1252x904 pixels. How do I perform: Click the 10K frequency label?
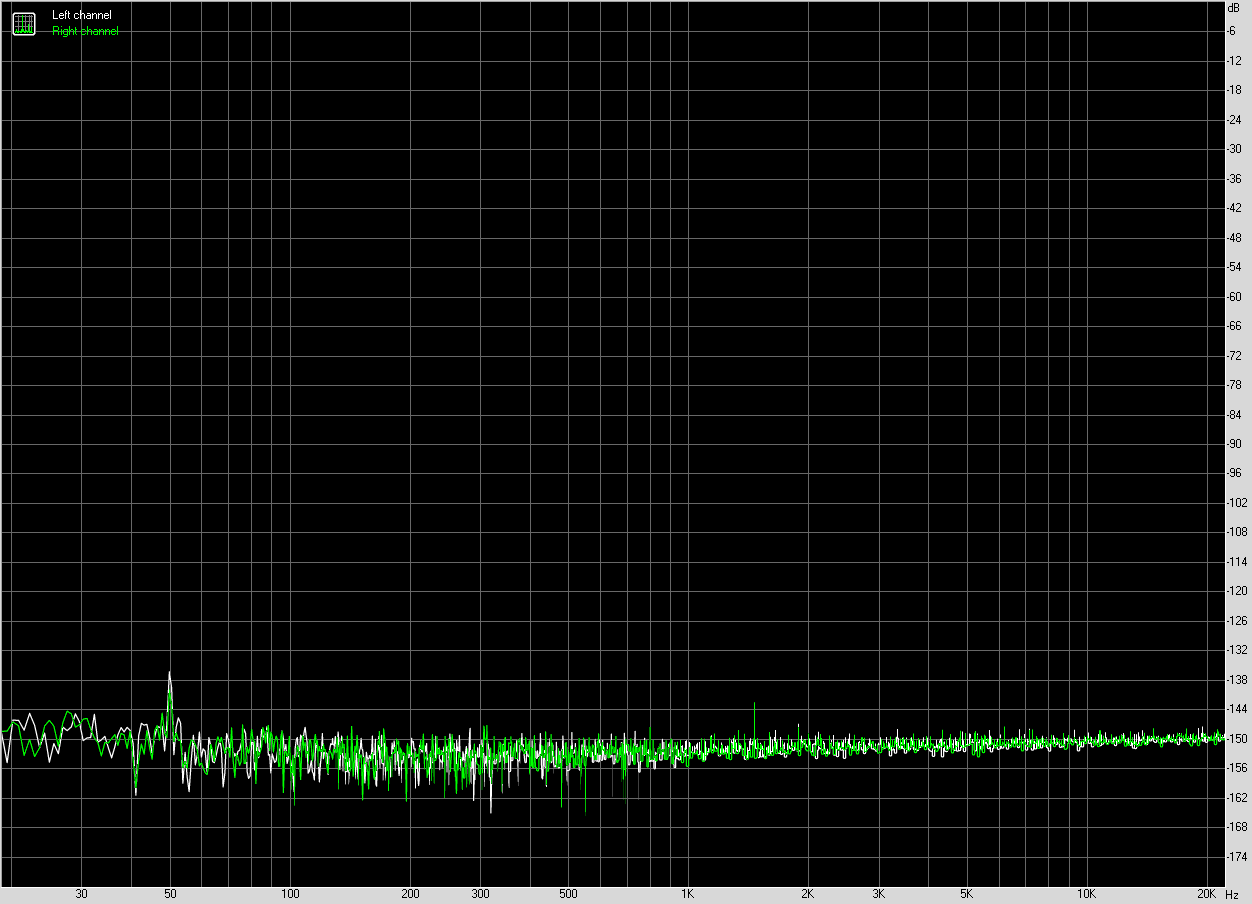point(1086,893)
